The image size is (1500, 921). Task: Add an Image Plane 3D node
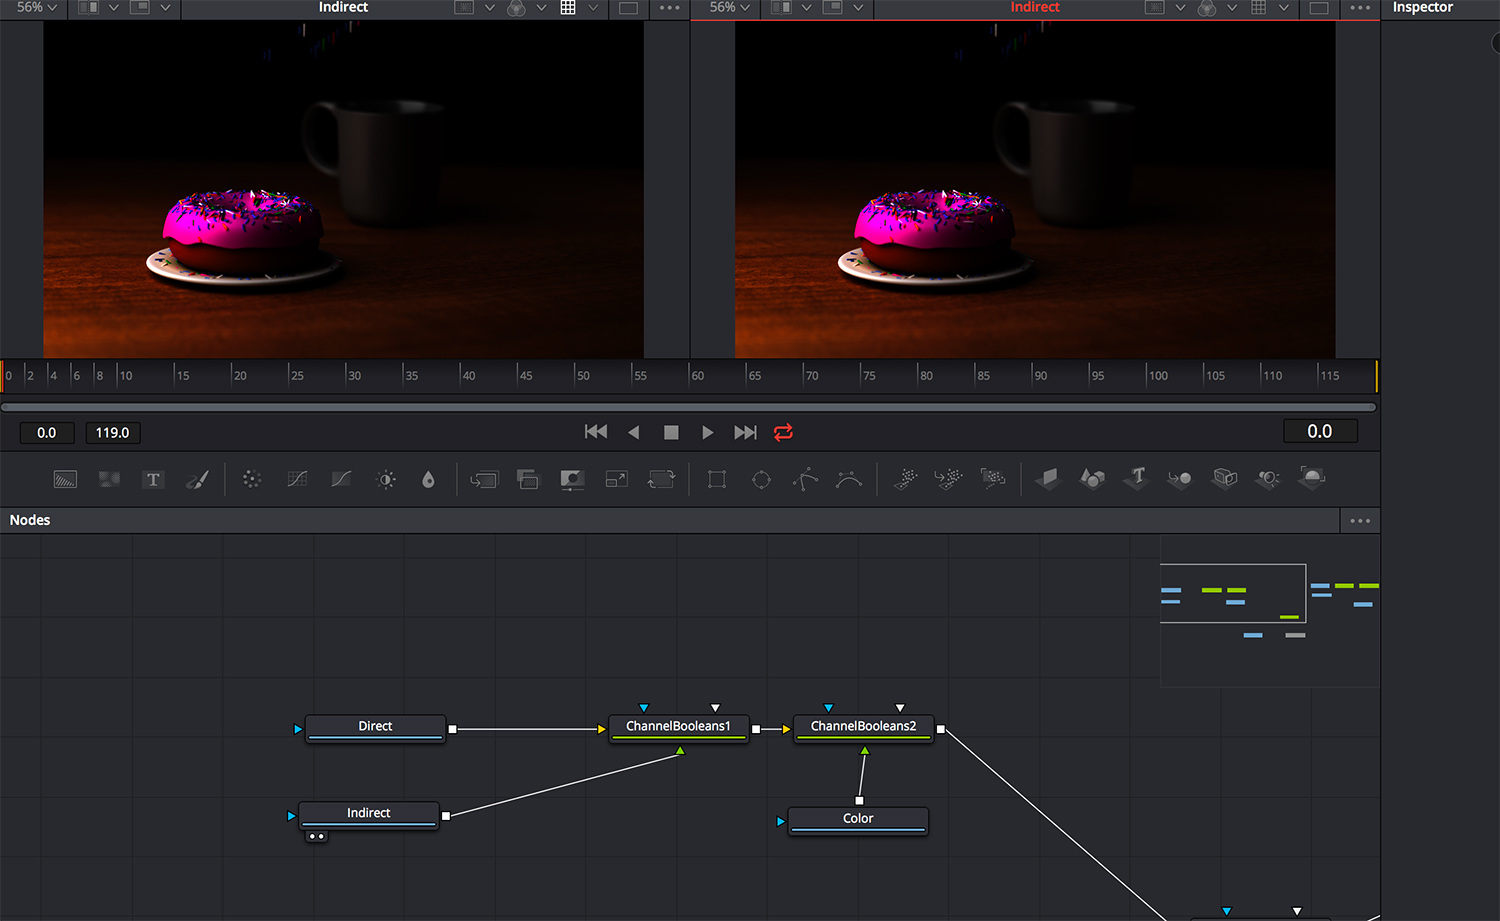(x=1047, y=479)
